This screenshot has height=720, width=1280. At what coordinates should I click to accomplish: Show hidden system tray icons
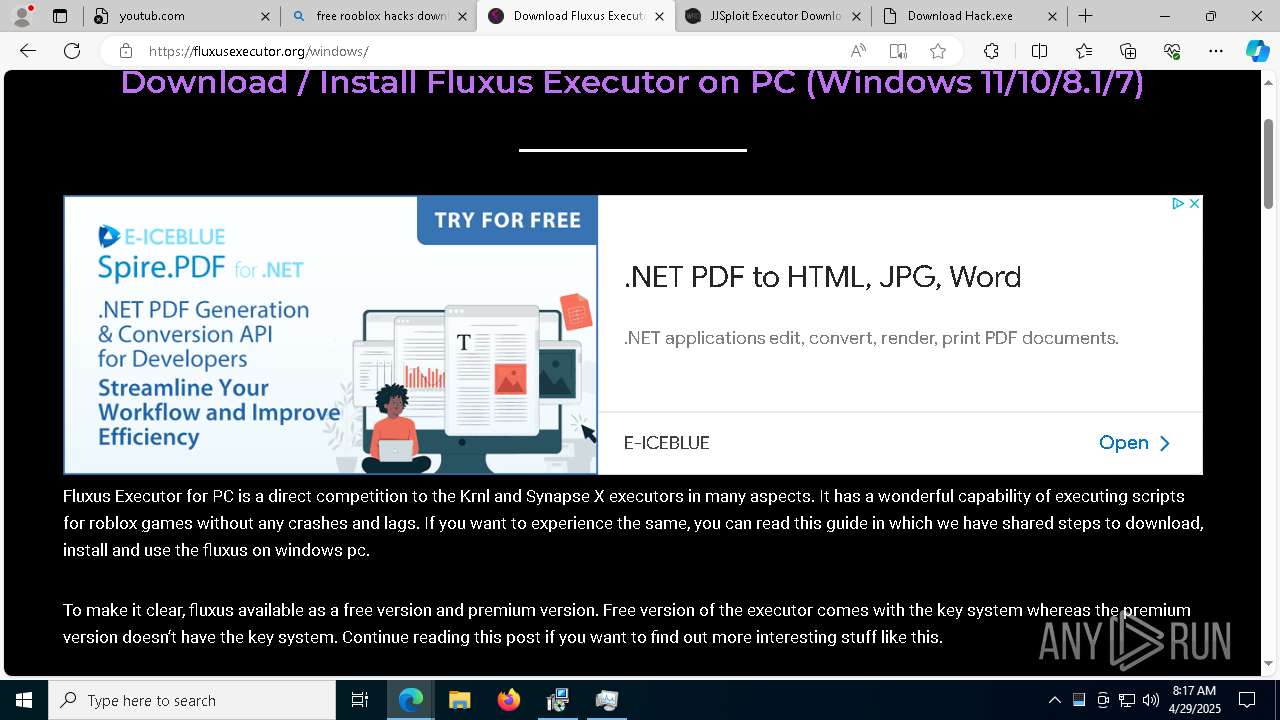tap(1054, 700)
